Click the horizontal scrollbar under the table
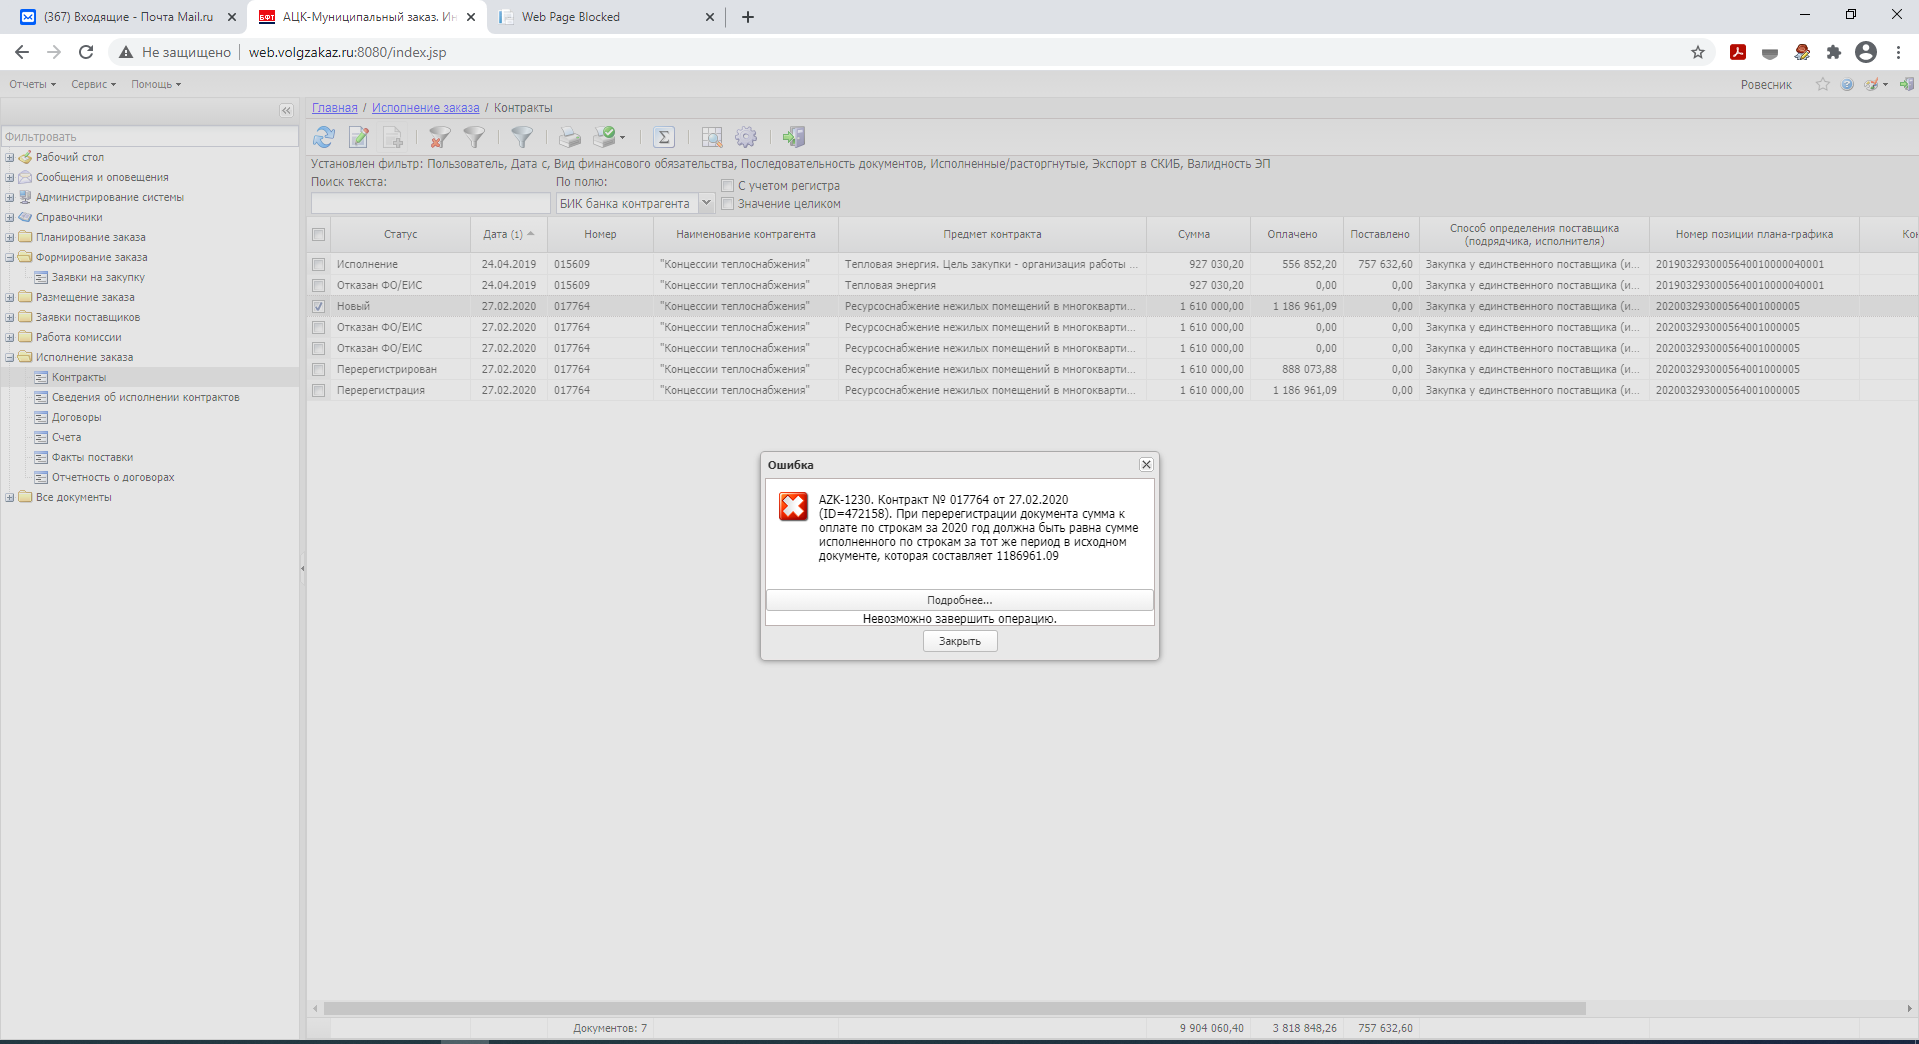This screenshot has height=1044, width=1919. coord(954,1009)
